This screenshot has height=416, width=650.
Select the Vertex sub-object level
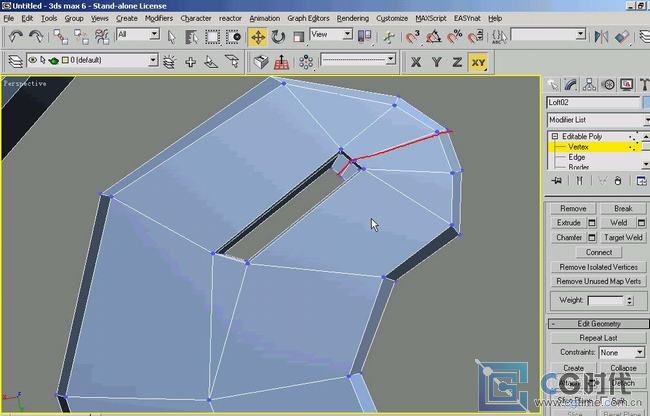[578, 147]
